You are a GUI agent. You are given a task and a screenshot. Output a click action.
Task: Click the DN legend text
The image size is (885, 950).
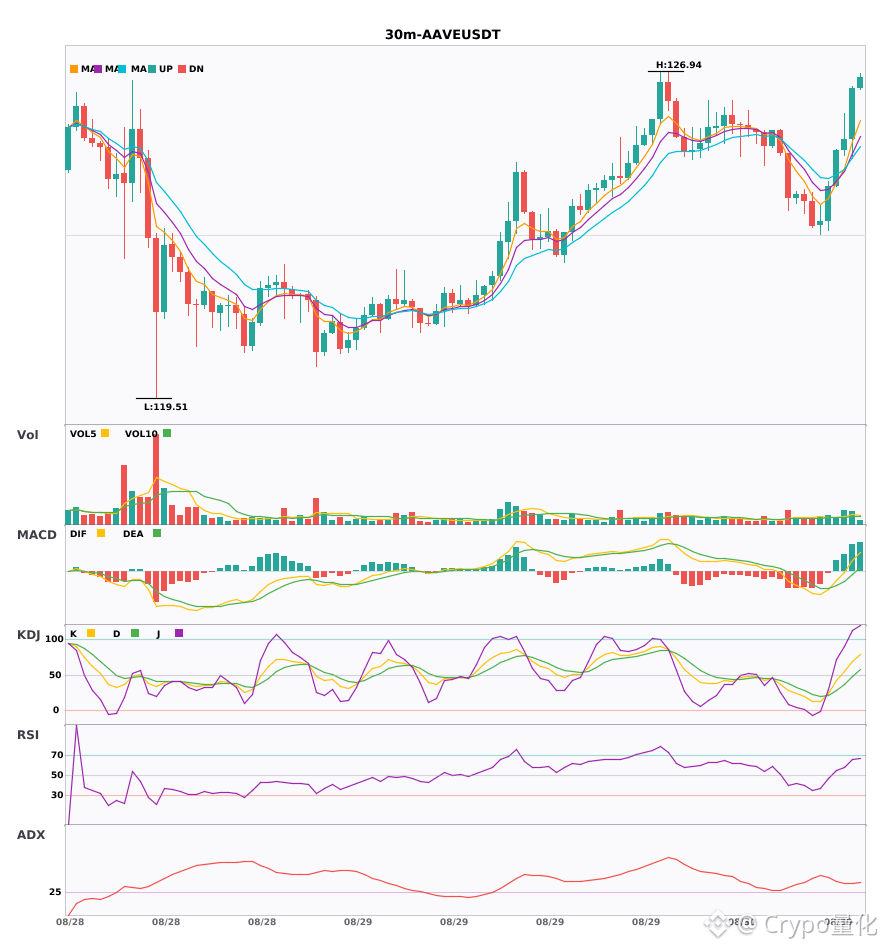point(196,69)
